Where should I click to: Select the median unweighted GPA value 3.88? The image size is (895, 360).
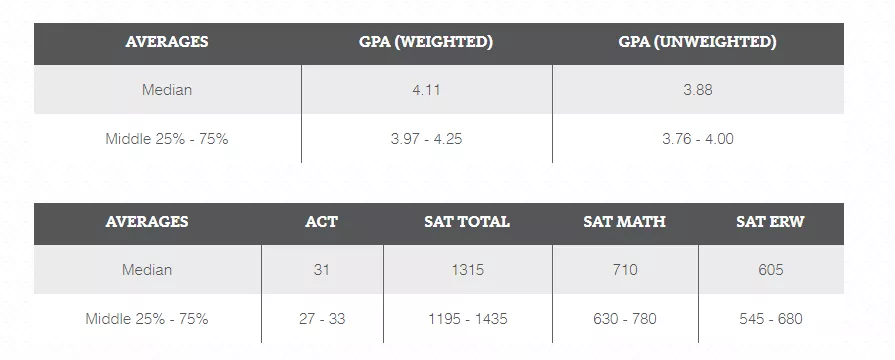tap(698, 90)
